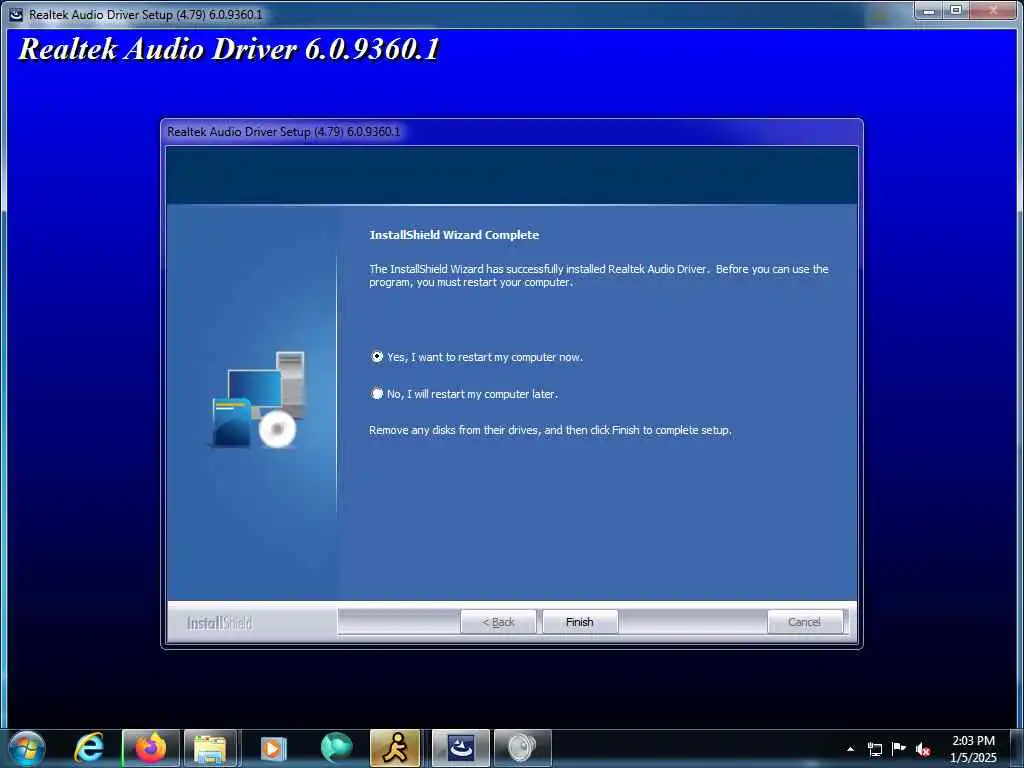The image size is (1024, 768).
Task: Show hidden system tray icons arrow
Action: click(x=850, y=749)
